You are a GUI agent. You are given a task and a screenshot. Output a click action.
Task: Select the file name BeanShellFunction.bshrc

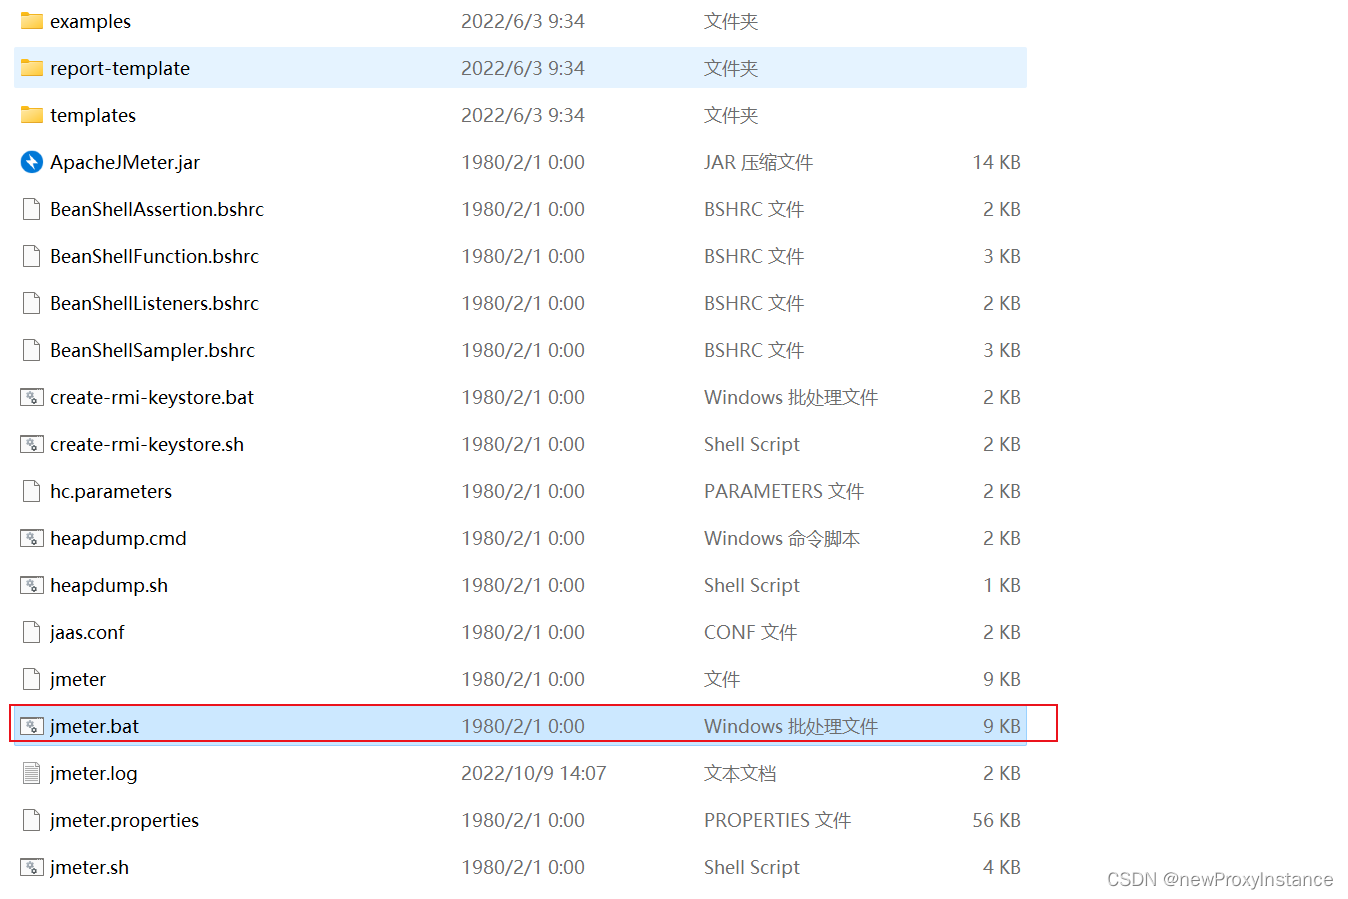(155, 256)
